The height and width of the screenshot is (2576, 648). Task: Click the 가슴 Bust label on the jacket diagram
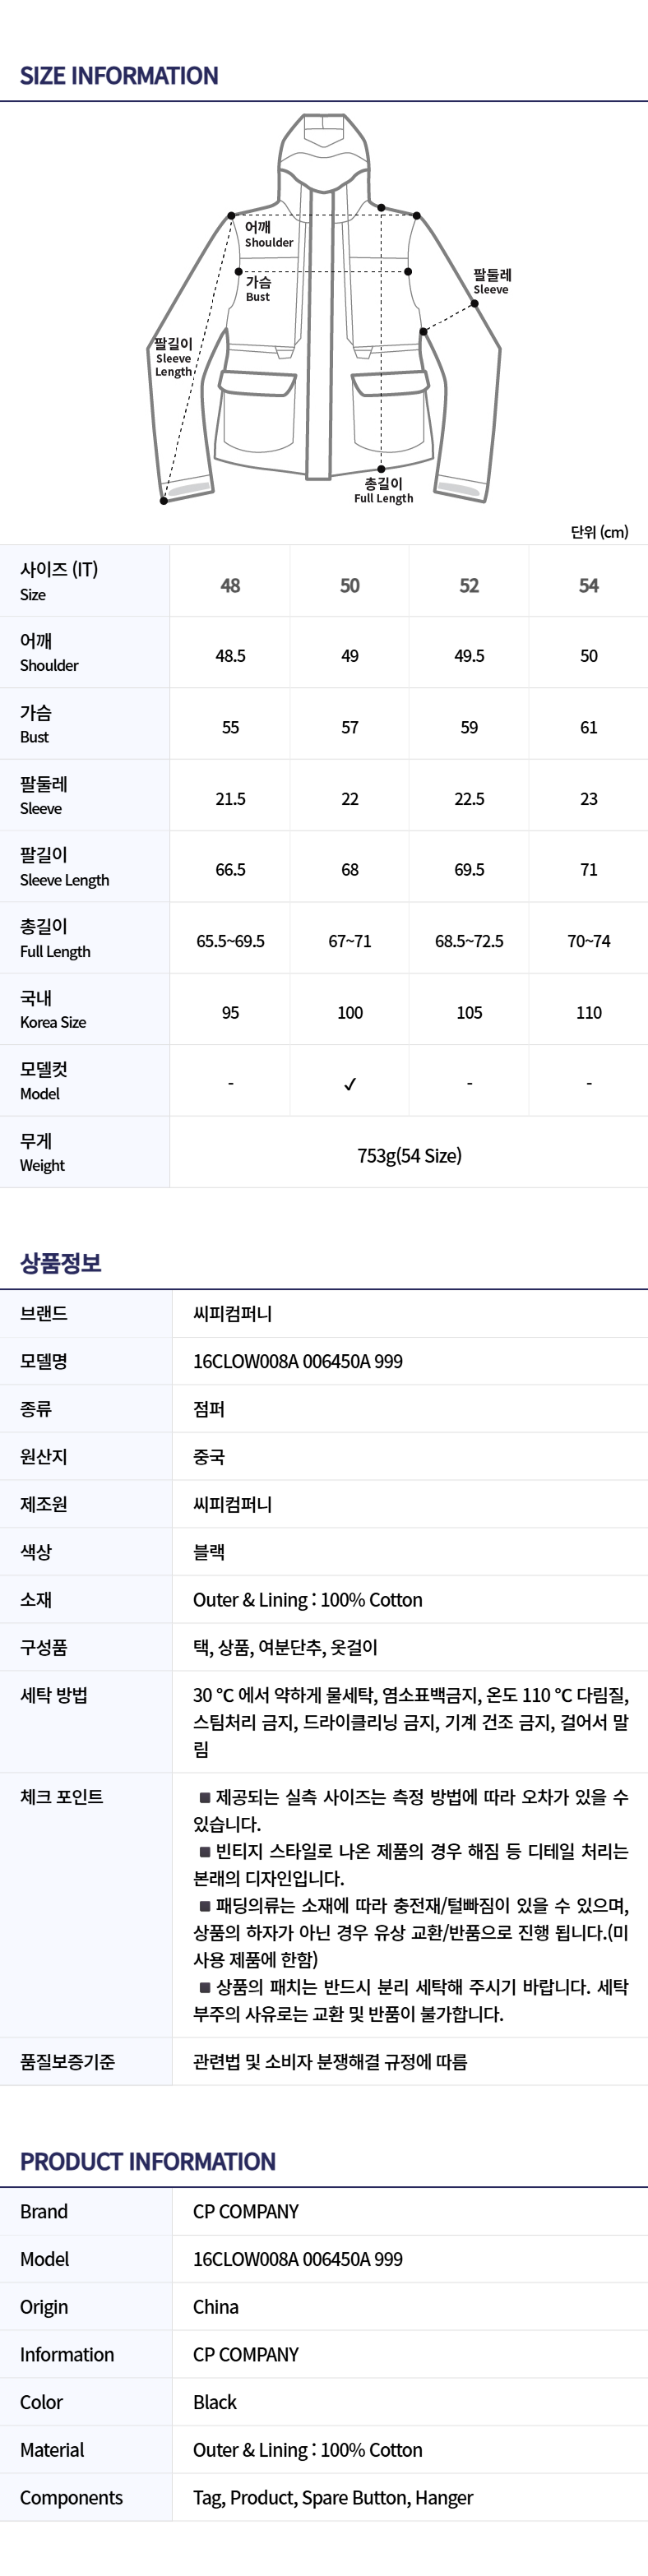[258, 289]
